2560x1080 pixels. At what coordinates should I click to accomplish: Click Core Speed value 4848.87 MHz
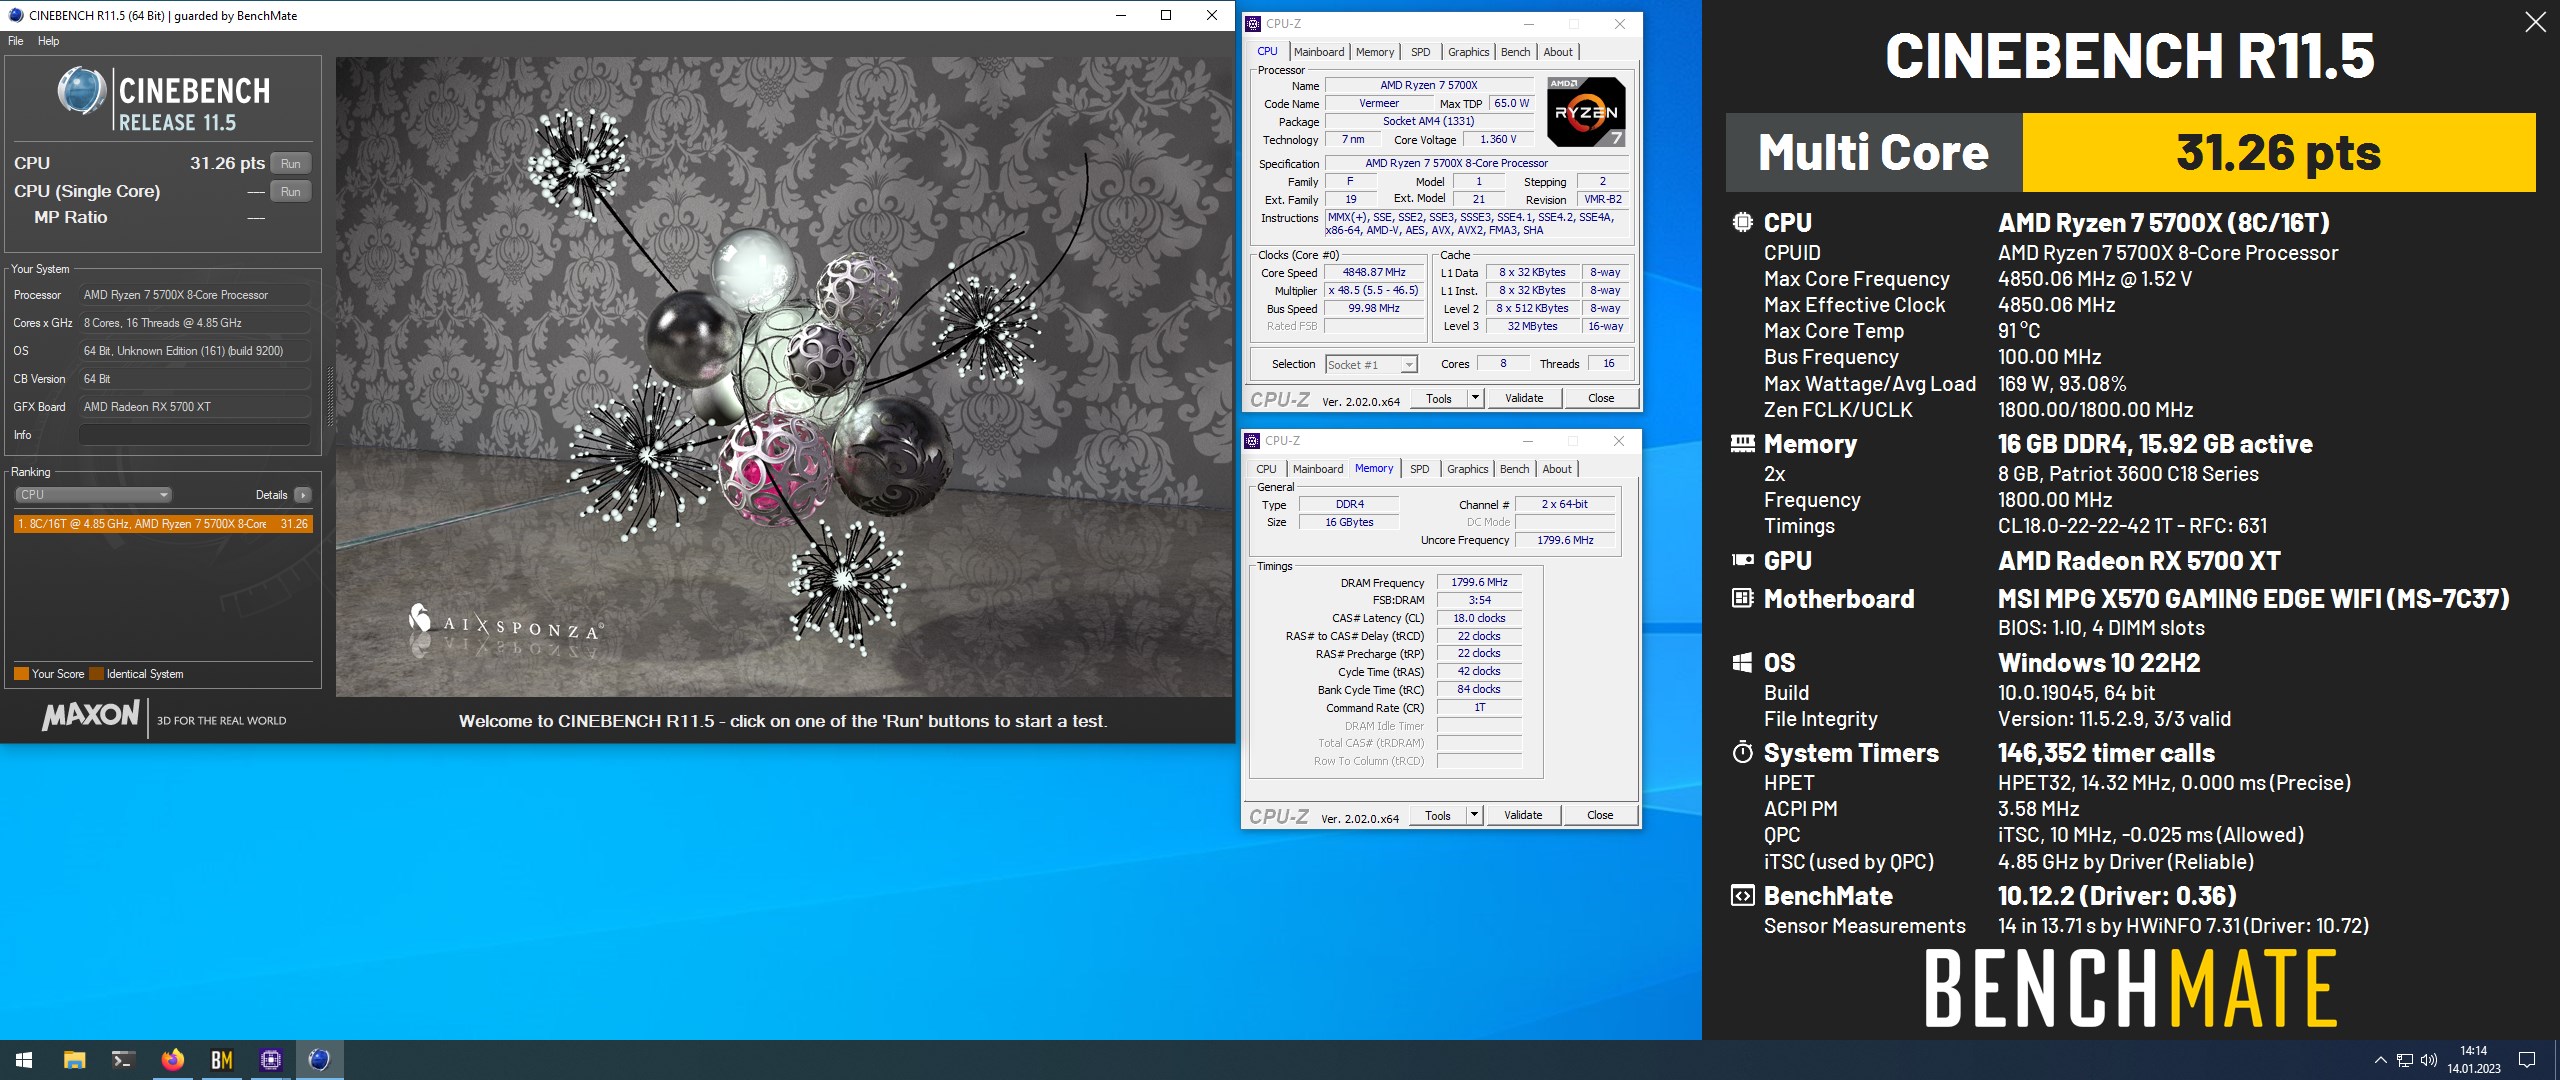point(1374,272)
